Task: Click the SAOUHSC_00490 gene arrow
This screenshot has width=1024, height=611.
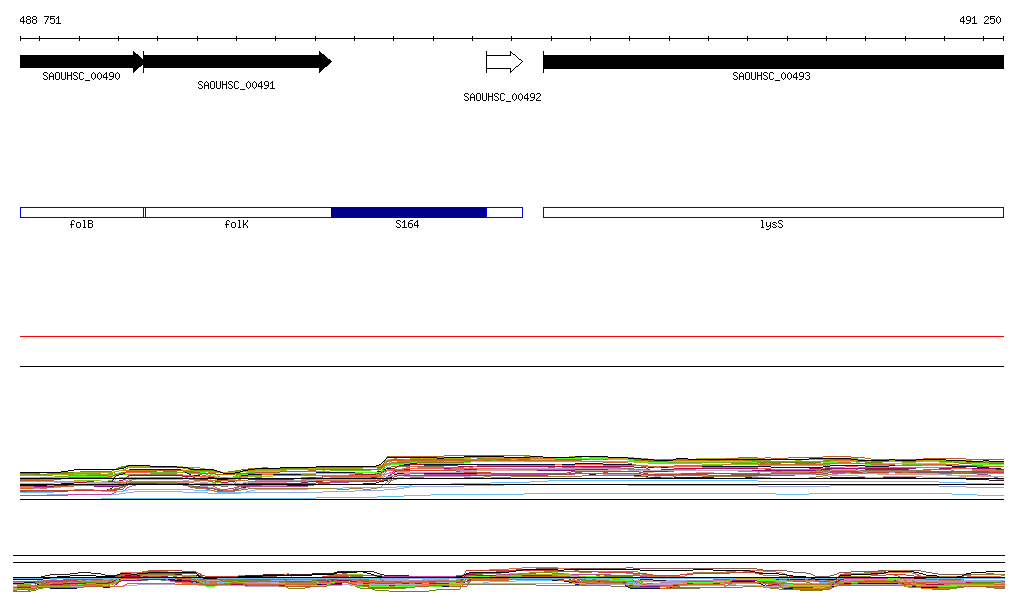Action: pos(81,61)
